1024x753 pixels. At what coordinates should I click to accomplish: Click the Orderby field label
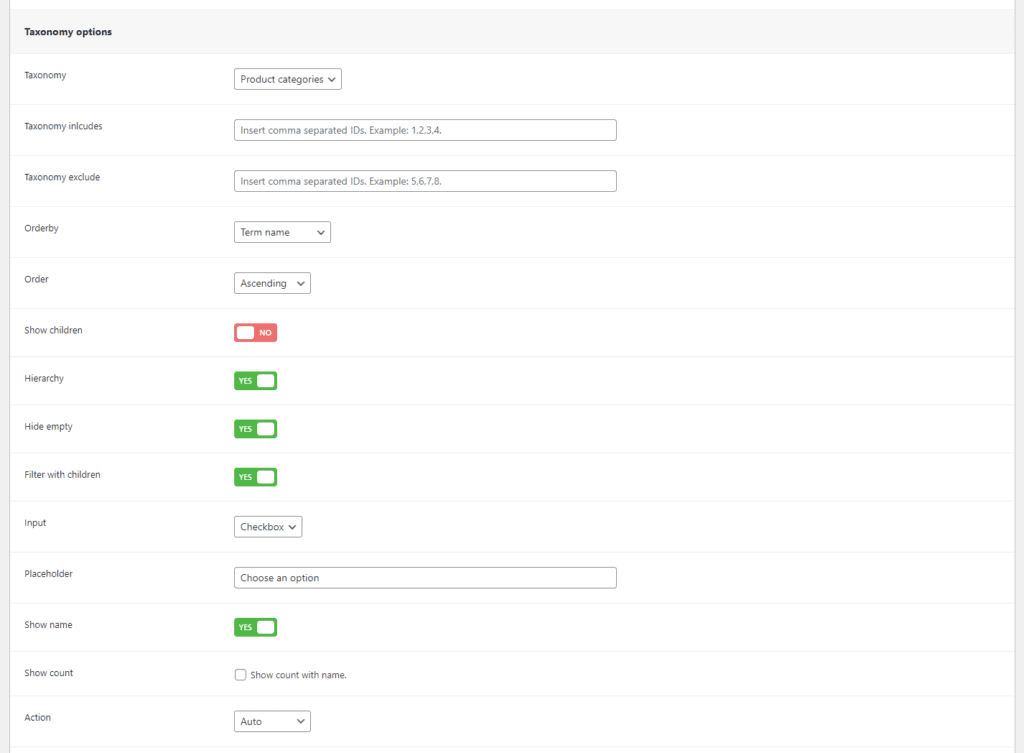click(41, 228)
